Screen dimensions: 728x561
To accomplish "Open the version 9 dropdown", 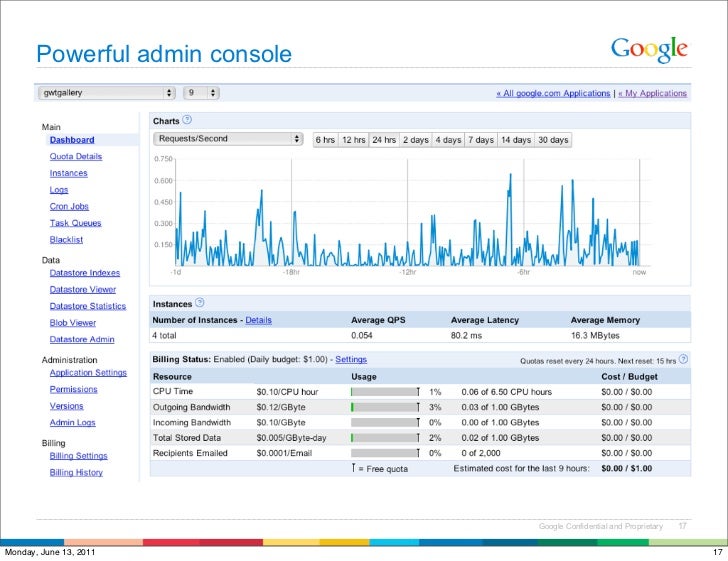I will click(x=201, y=93).
